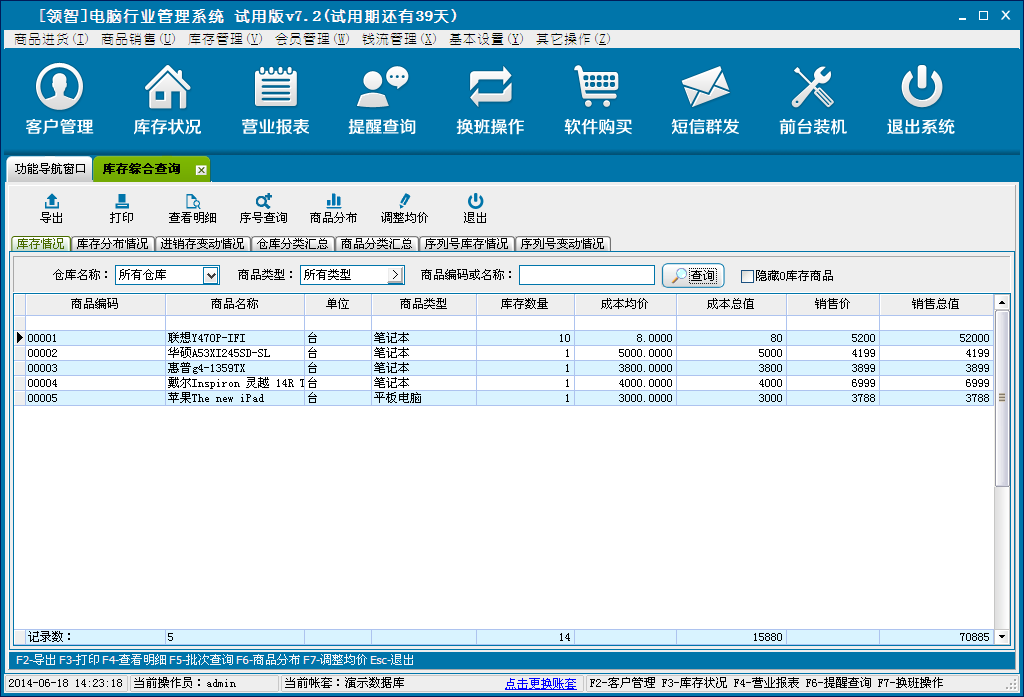Click the 点击更换账套 link
1024x697 pixels.
pyautogui.click(x=541, y=683)
